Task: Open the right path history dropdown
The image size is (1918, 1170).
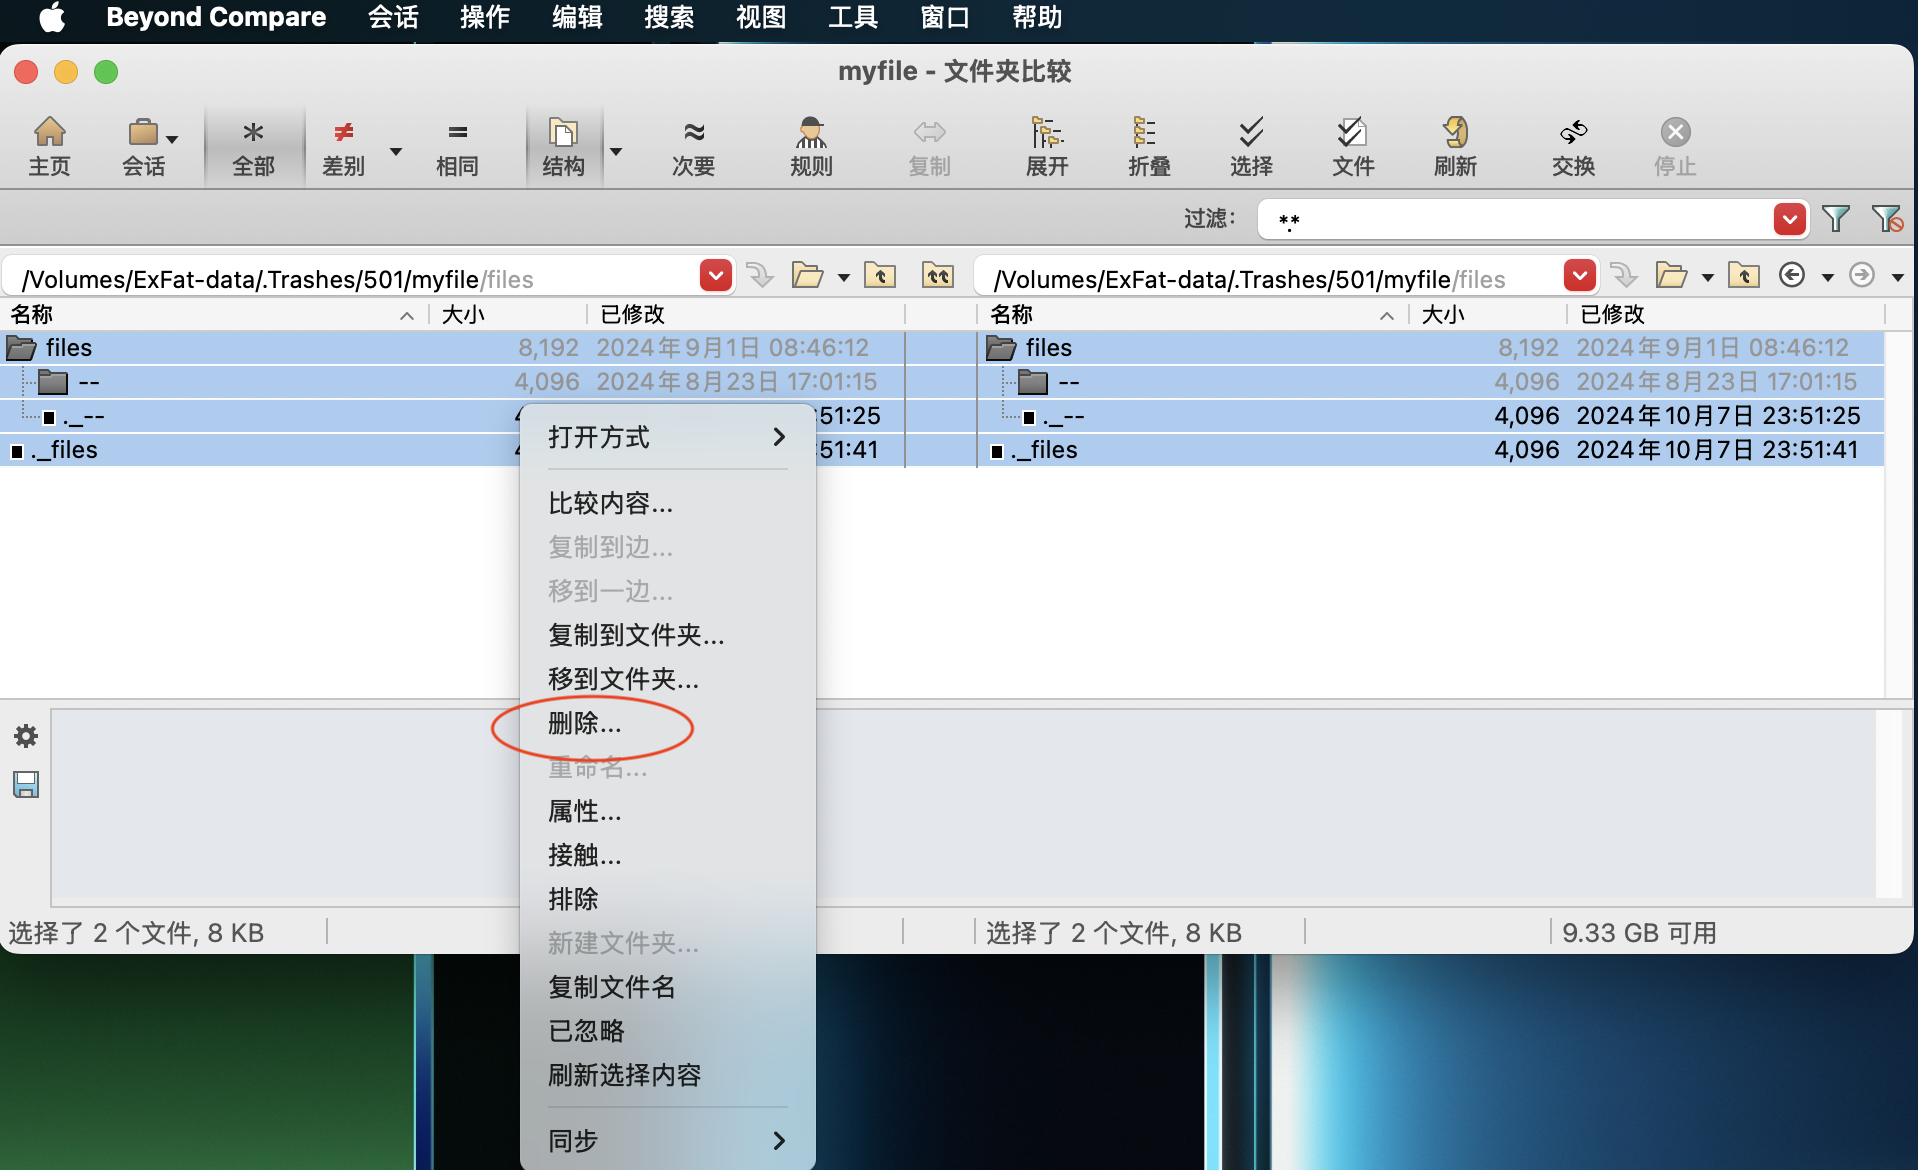Action: pyautogui.click(x=1580, y=275)
